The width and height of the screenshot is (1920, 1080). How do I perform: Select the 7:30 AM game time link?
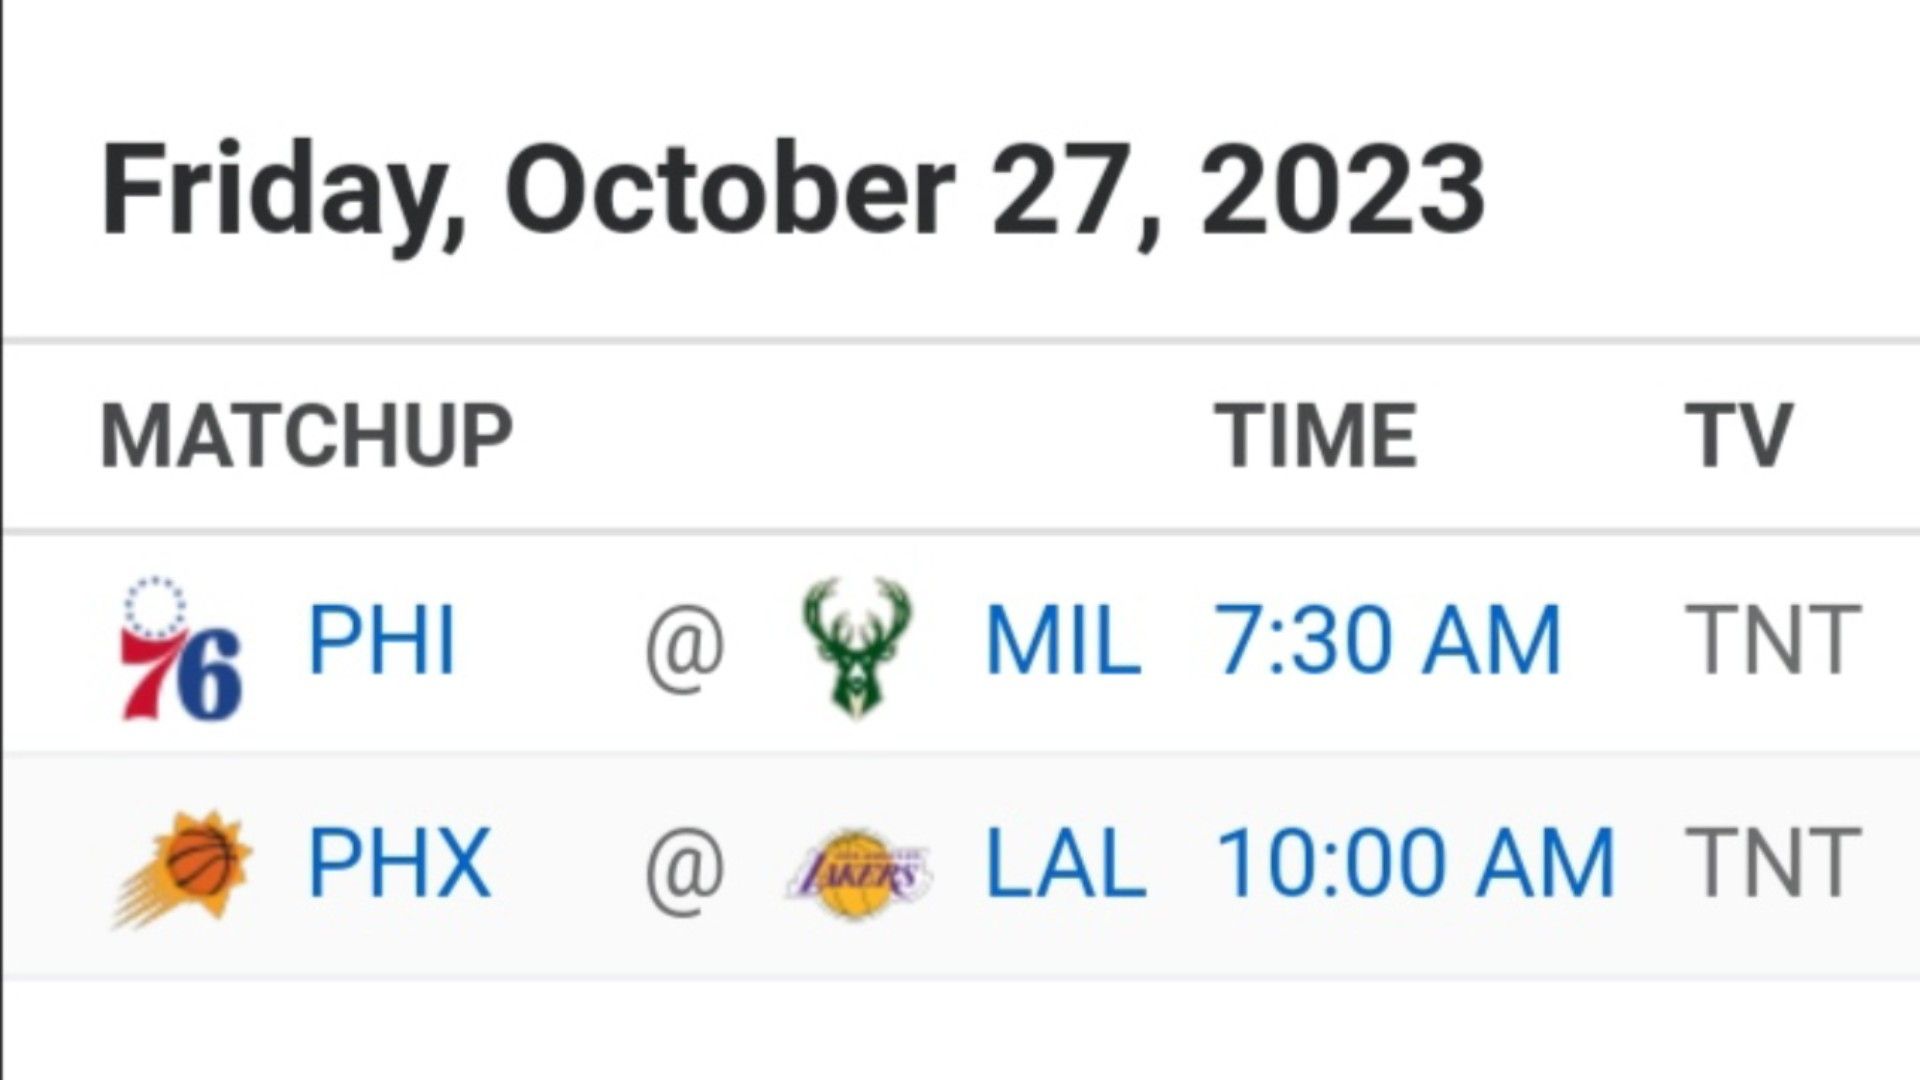pyautogui.click(x=1387, y=640)
